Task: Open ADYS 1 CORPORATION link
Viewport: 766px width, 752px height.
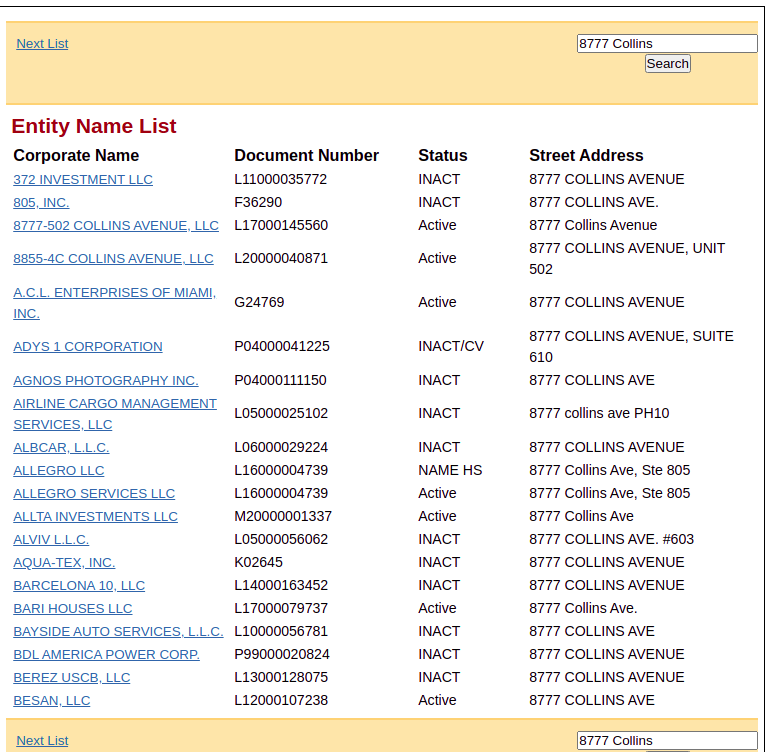Action: [88, 346]
